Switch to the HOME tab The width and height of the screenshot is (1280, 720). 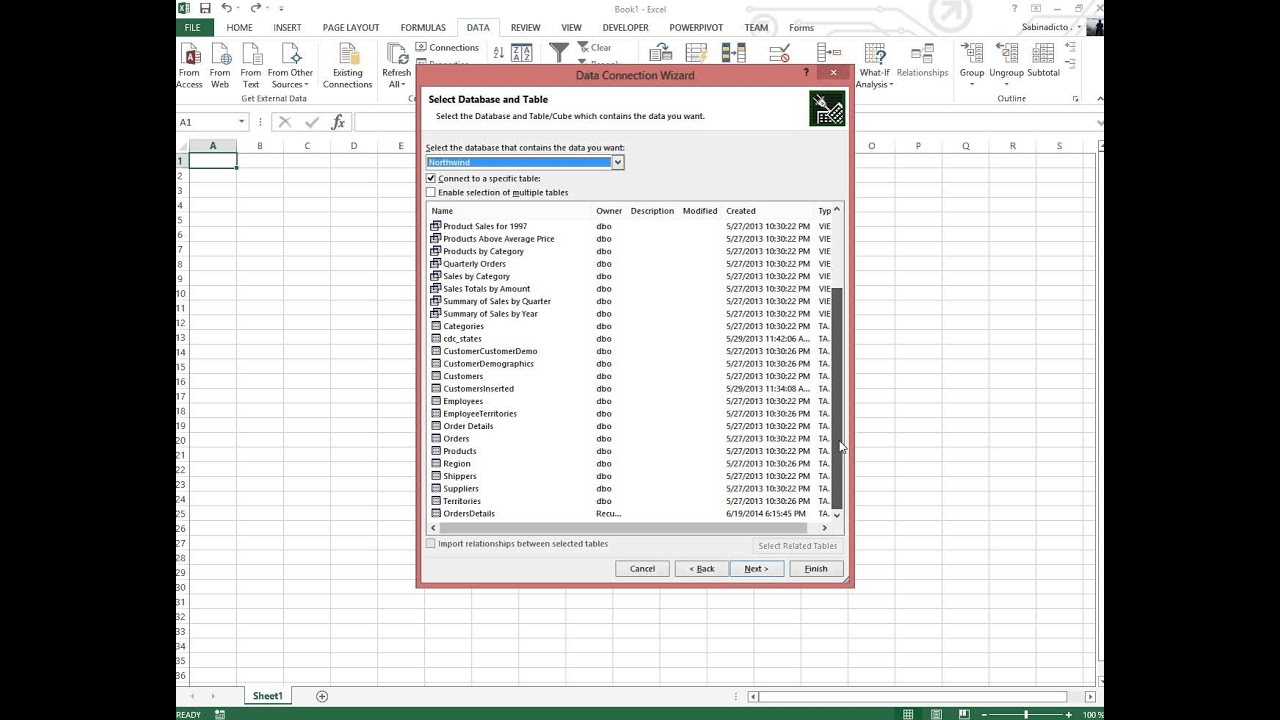[239, 27]
